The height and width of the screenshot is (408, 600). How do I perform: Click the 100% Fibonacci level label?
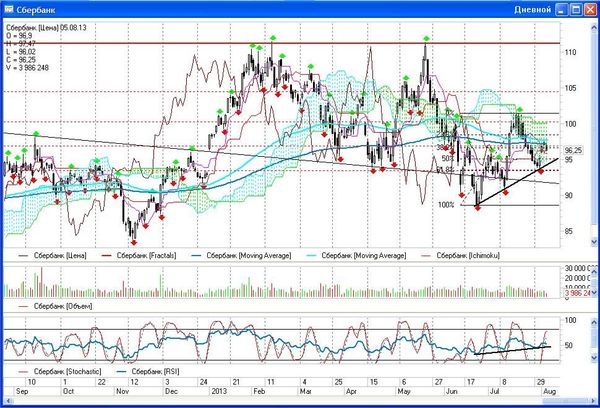[446, 205]
